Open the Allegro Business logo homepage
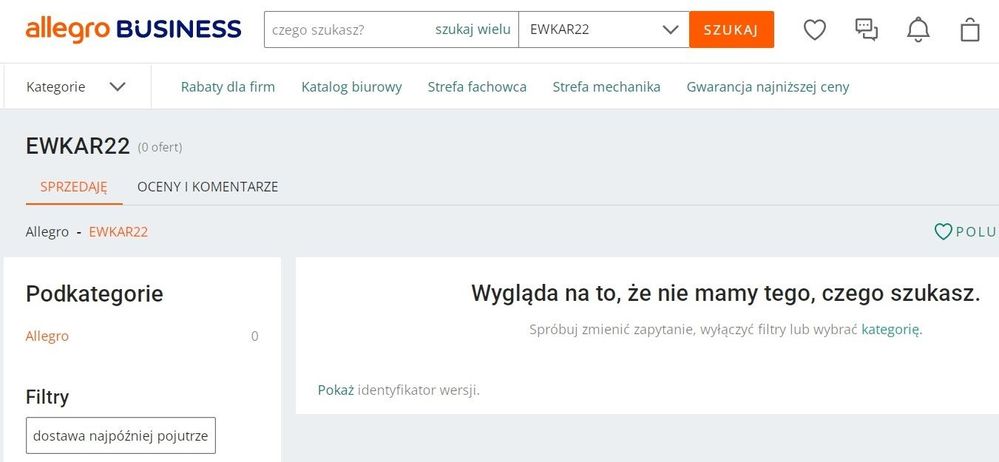Viewport: 999px width, 462px height. [x=133, y=29]
